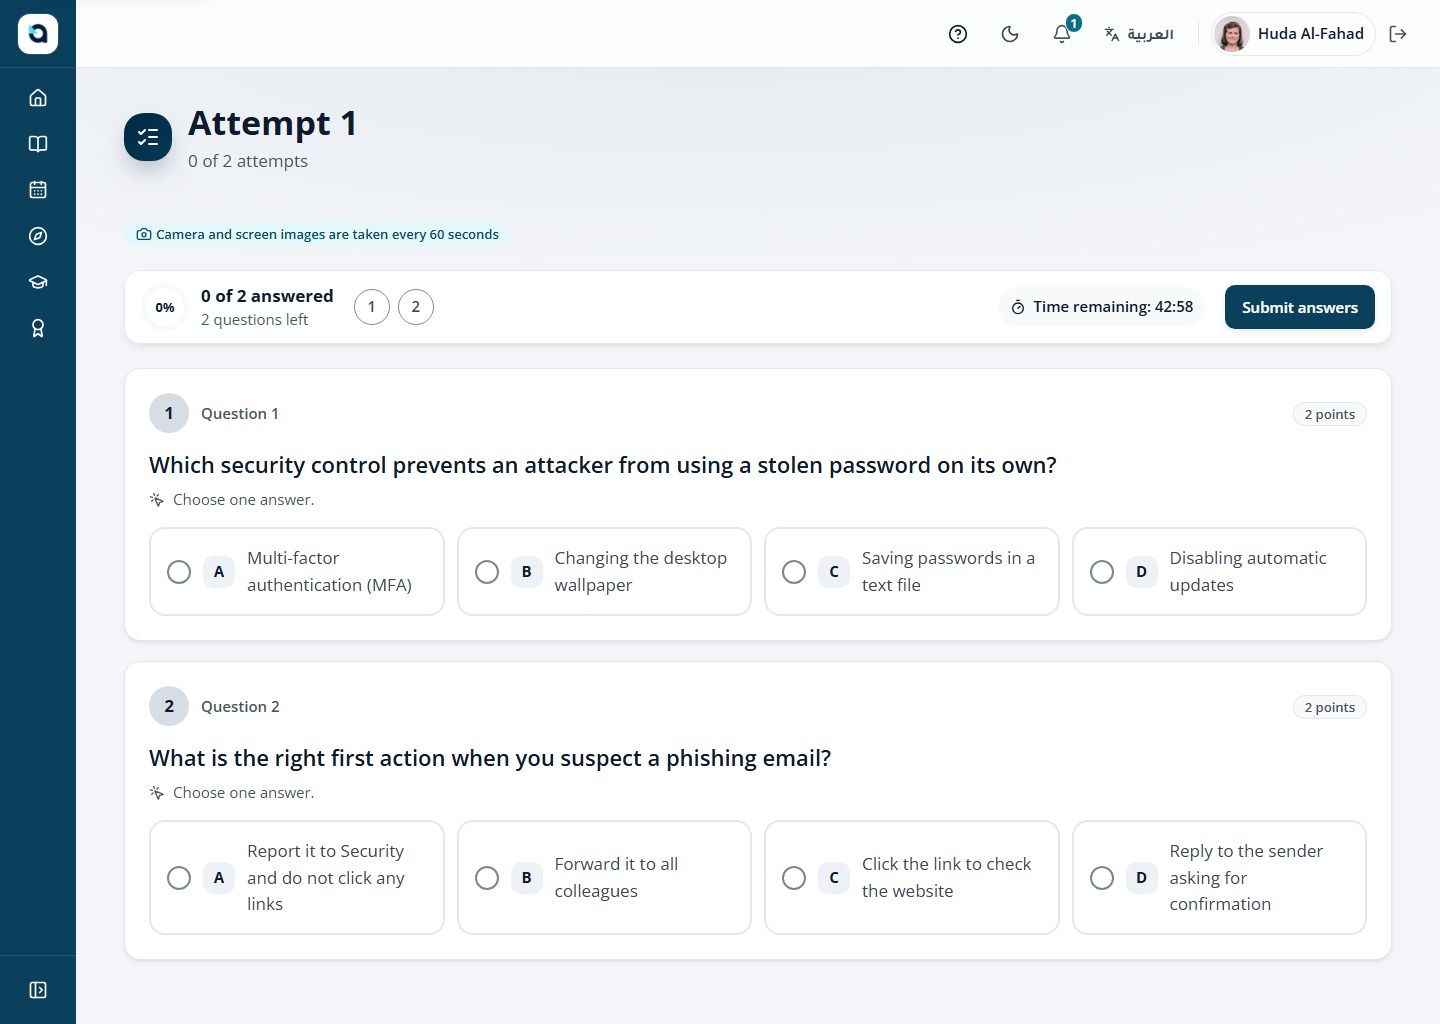Open the calendar icon in sidebar
This screenshot has height=1024, width=1440.
[x=38, y=190]
